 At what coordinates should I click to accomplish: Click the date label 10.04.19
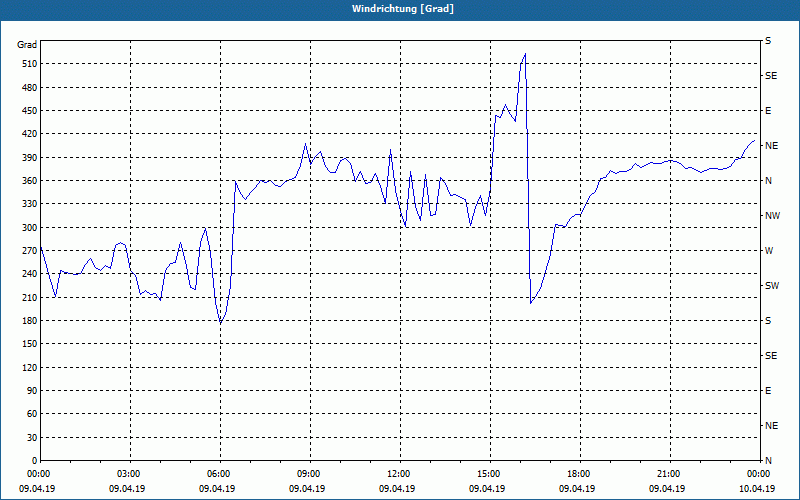pyautogui.click(x=757, y=489)
